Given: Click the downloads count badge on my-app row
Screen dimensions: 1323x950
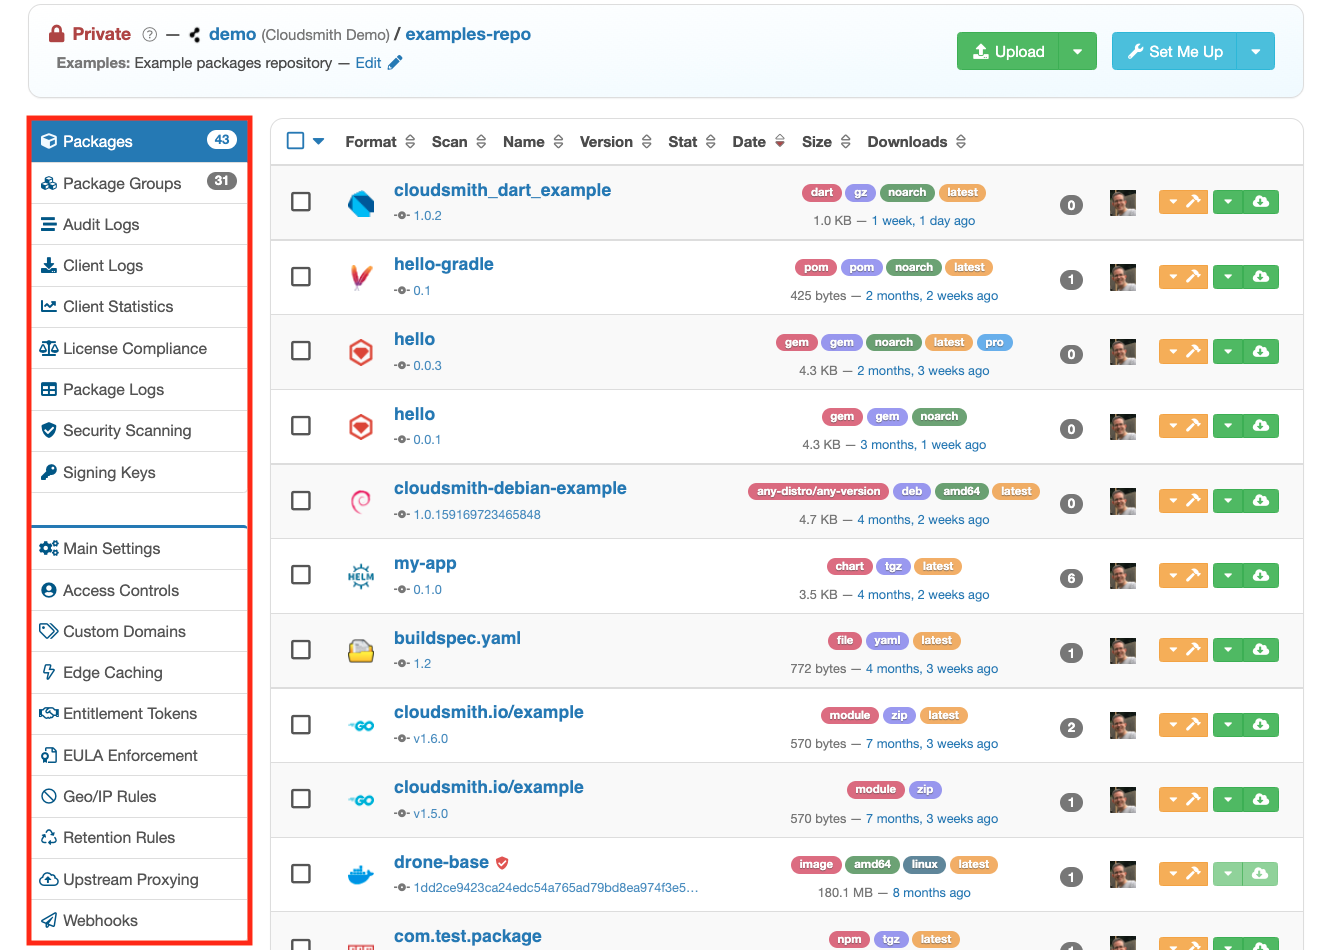Looking at the screenshot, I should pos(1071,578).
